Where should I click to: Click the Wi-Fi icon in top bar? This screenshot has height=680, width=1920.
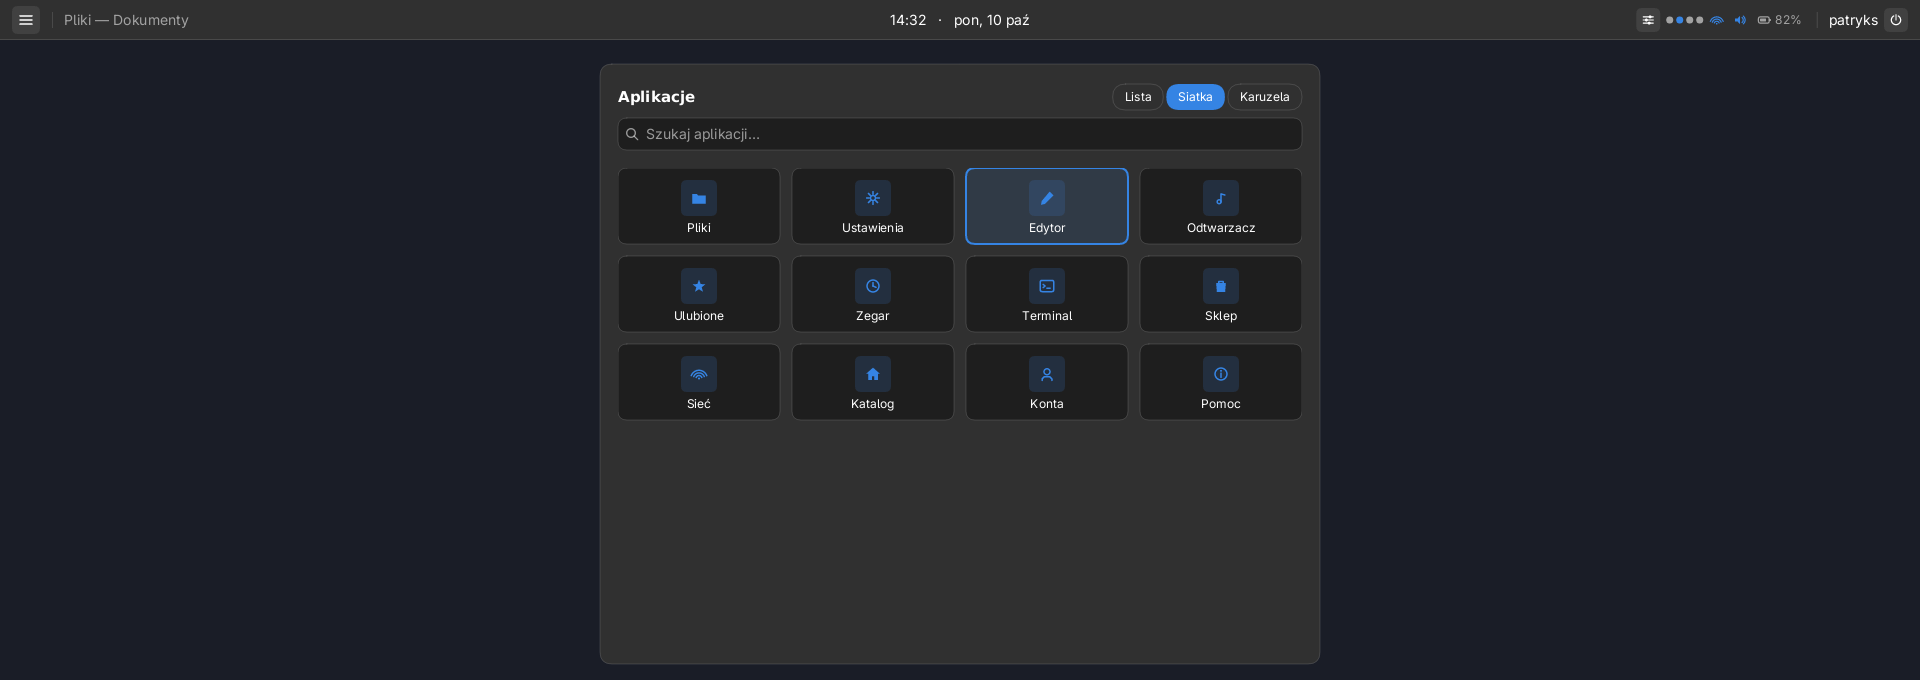coord(1717,20)
